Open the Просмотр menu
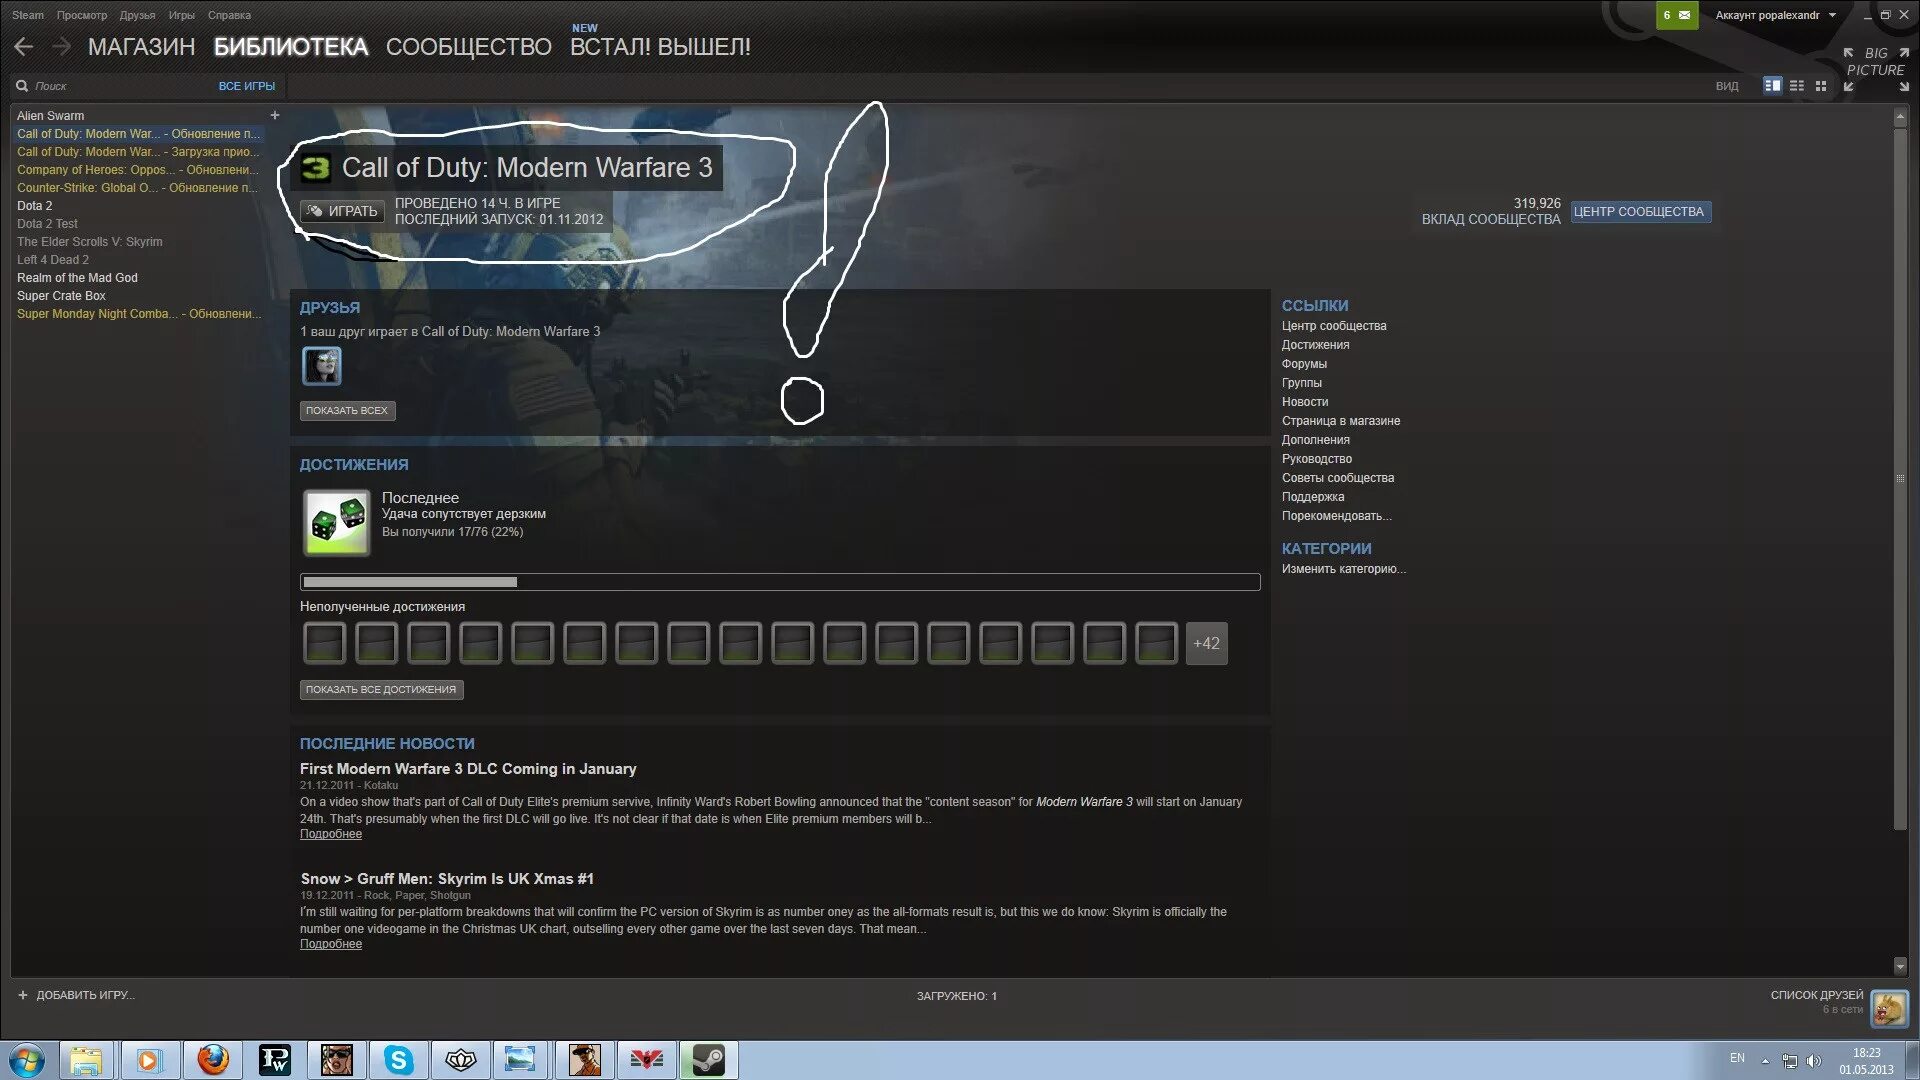Image resolution: width=1920 pixels, height=1080 pixels. [82, 15]
